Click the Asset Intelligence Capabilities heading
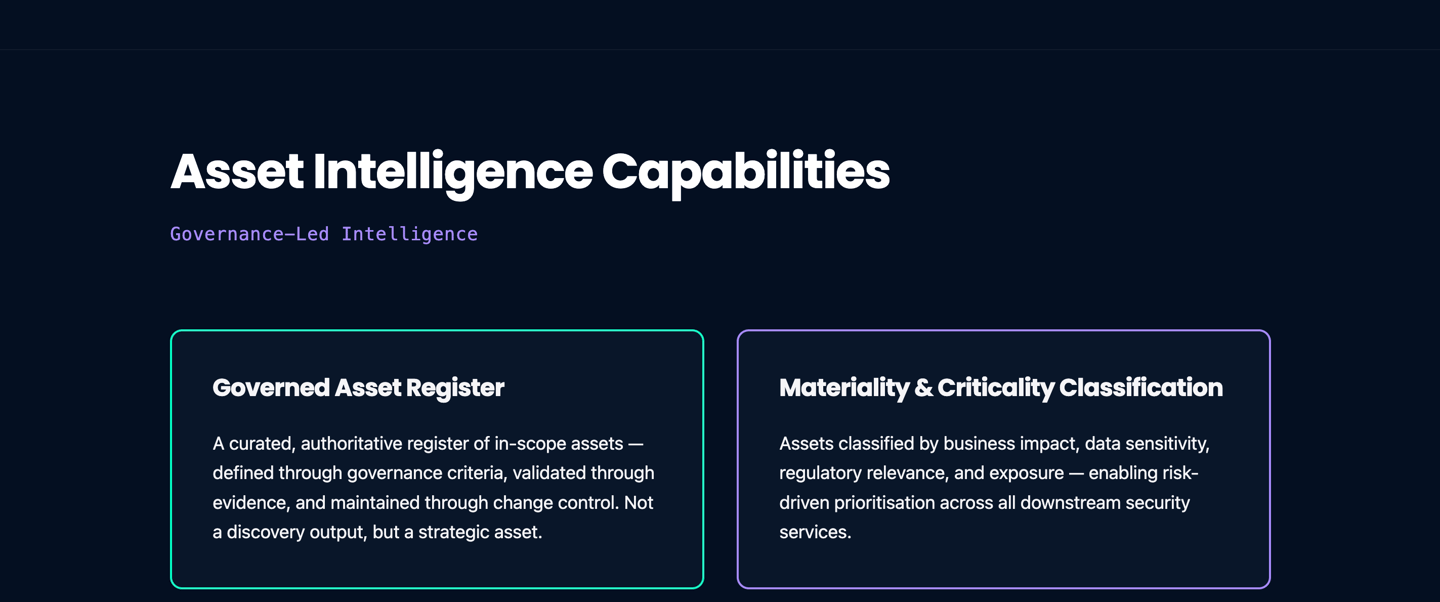 click(529, 172)
